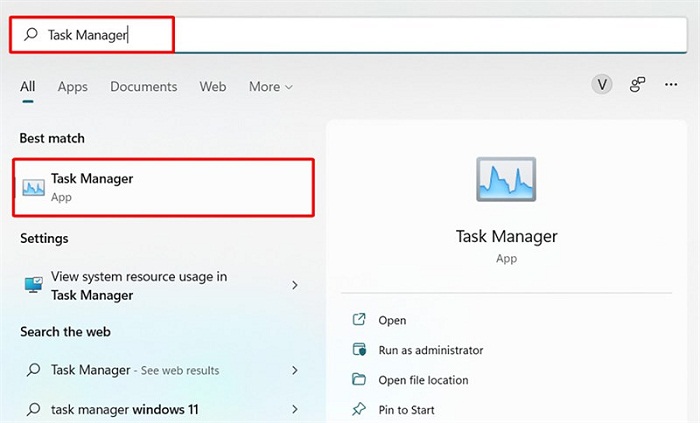The image size is (700, 423).
Task: Switch to the Documents tab
Action: [143, 87]
